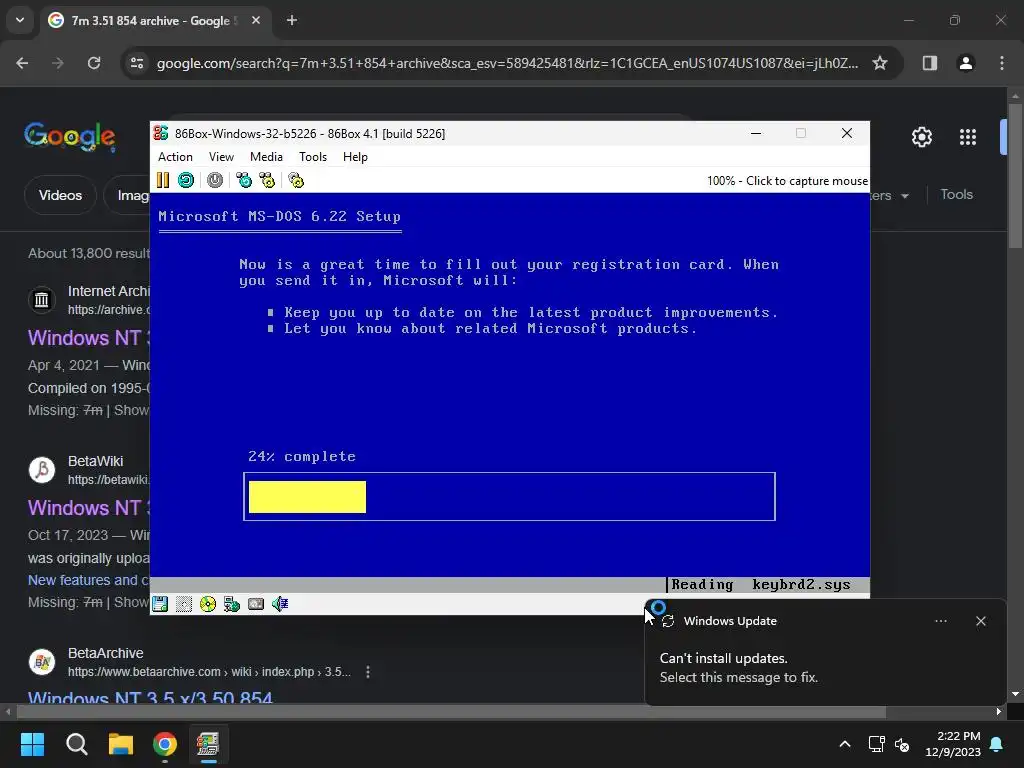1024x768 pixels.
Task: Click the first floppy drive status icon
Action: (160, 604)
